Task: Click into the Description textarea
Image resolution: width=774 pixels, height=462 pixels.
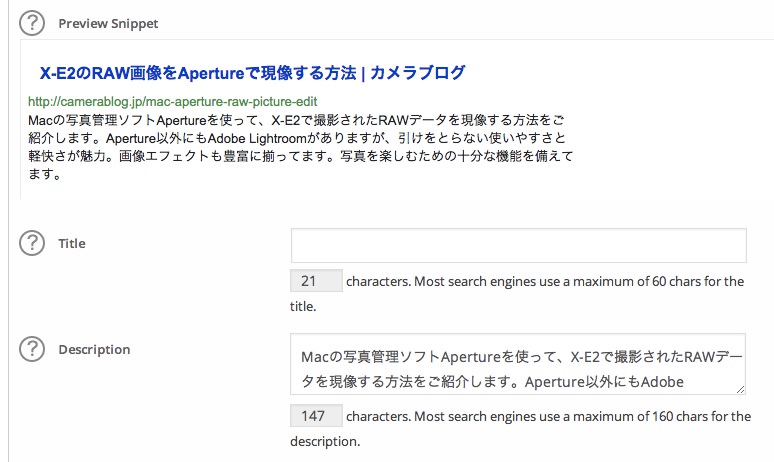Action: point(518,364)
